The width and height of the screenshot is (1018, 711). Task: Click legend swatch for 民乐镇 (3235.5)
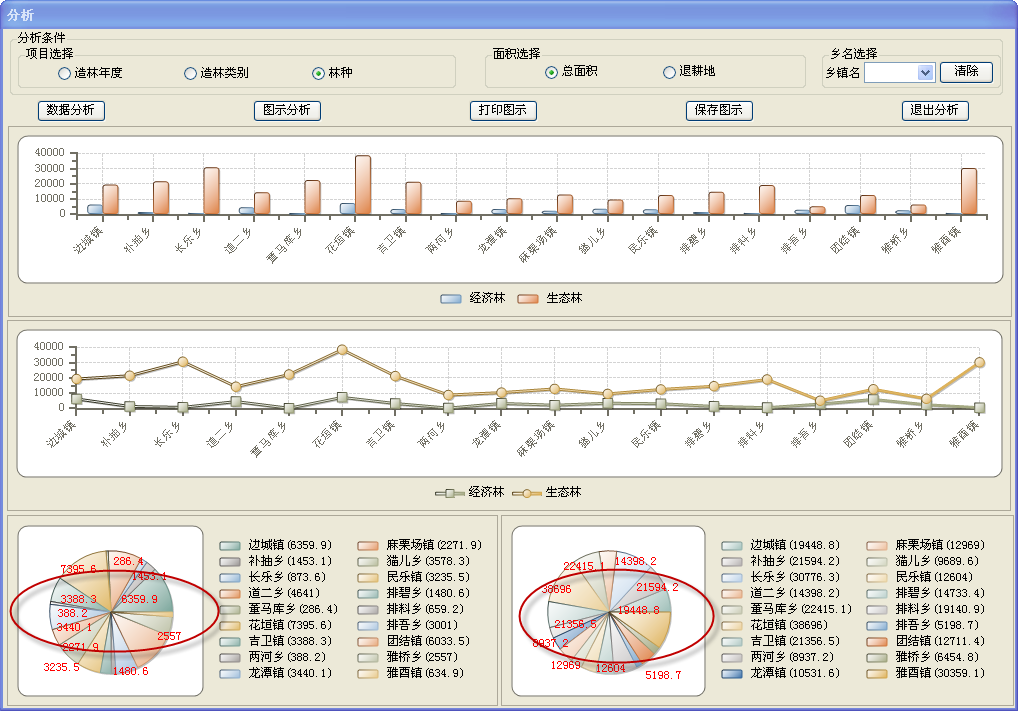[368, 578]
